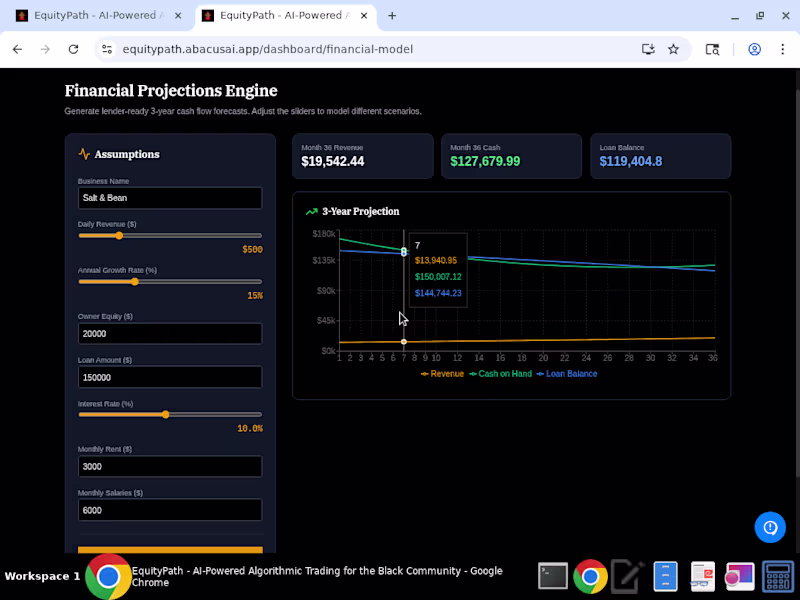Click the install app icon in address bar

[648, 49]
